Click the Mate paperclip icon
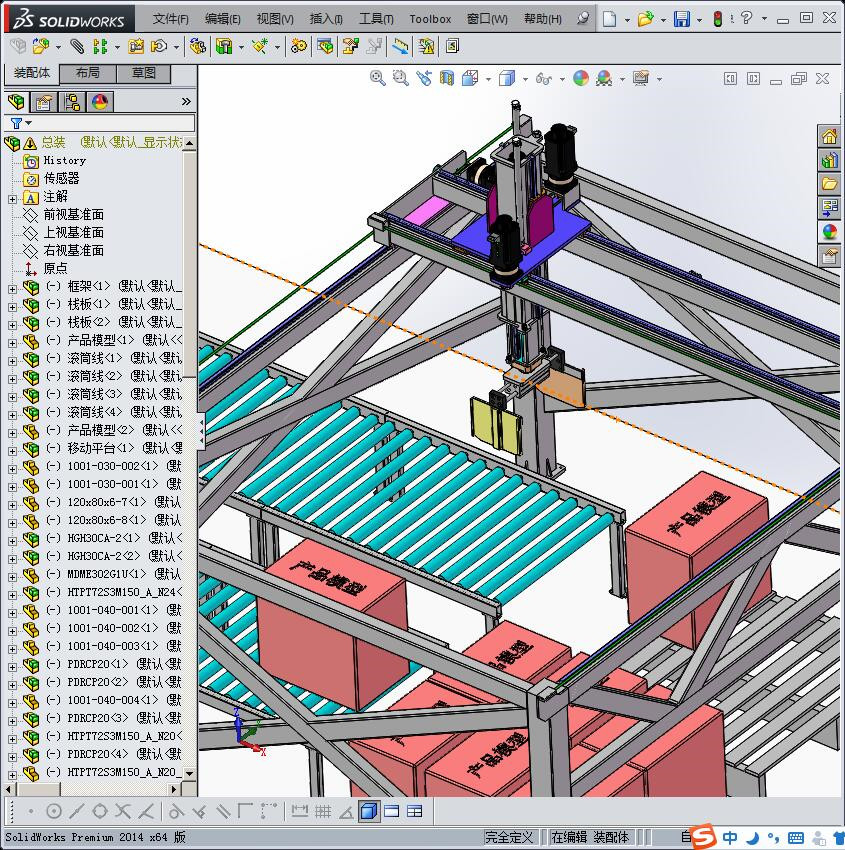The image size is (845, 850). [x=77, y=47]
